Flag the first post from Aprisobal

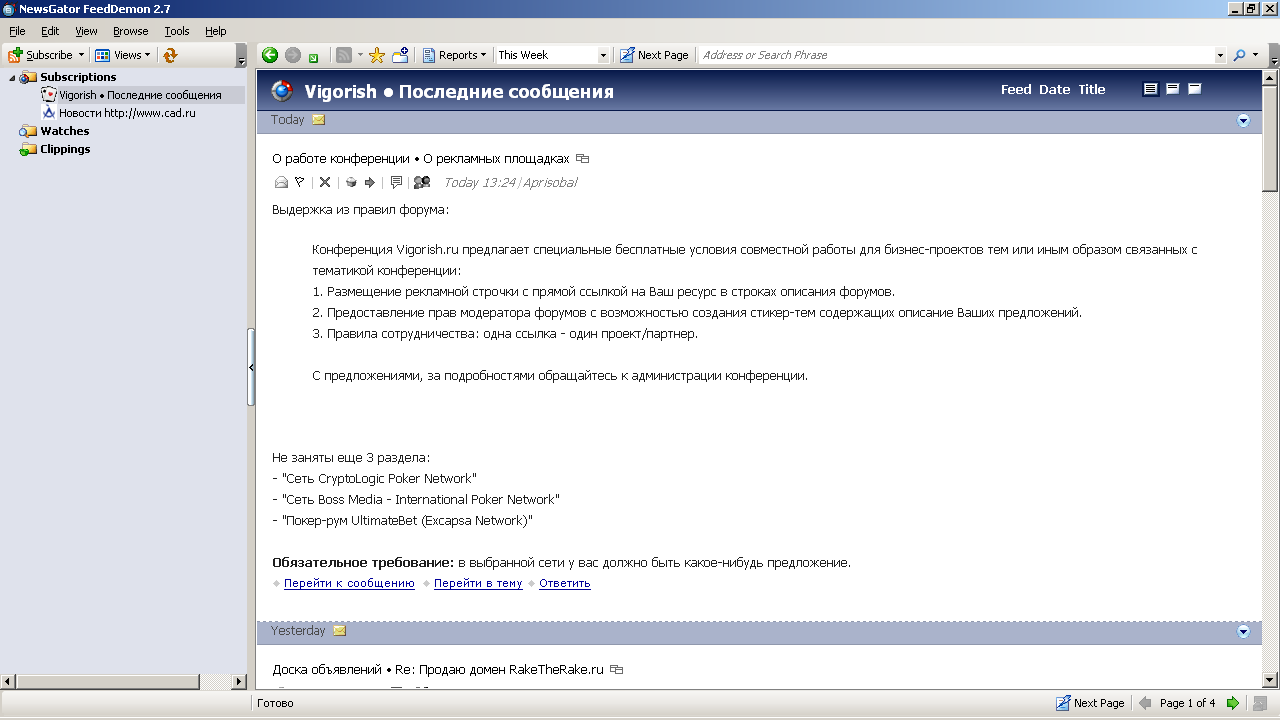(299, 182)
